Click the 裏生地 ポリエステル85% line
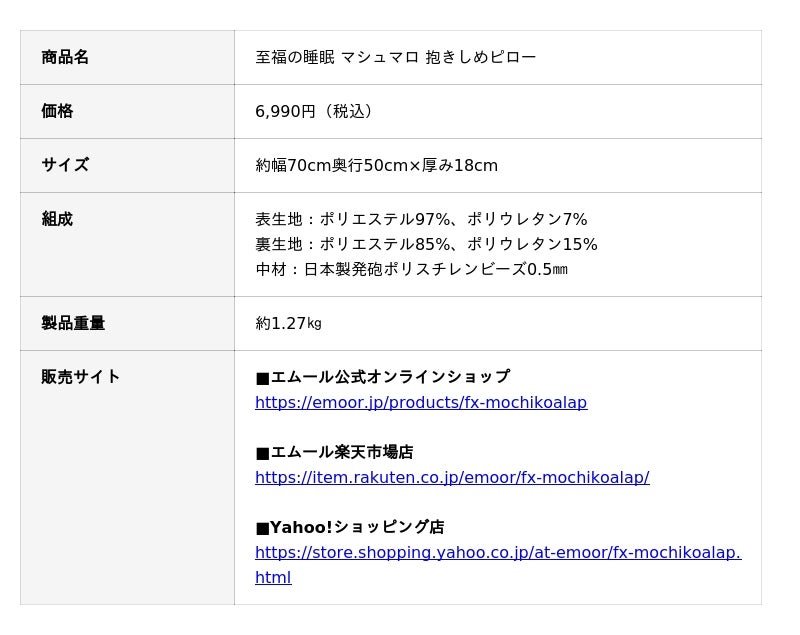The height and width of the screenshot is (635, 800). [x=426, y=244]
